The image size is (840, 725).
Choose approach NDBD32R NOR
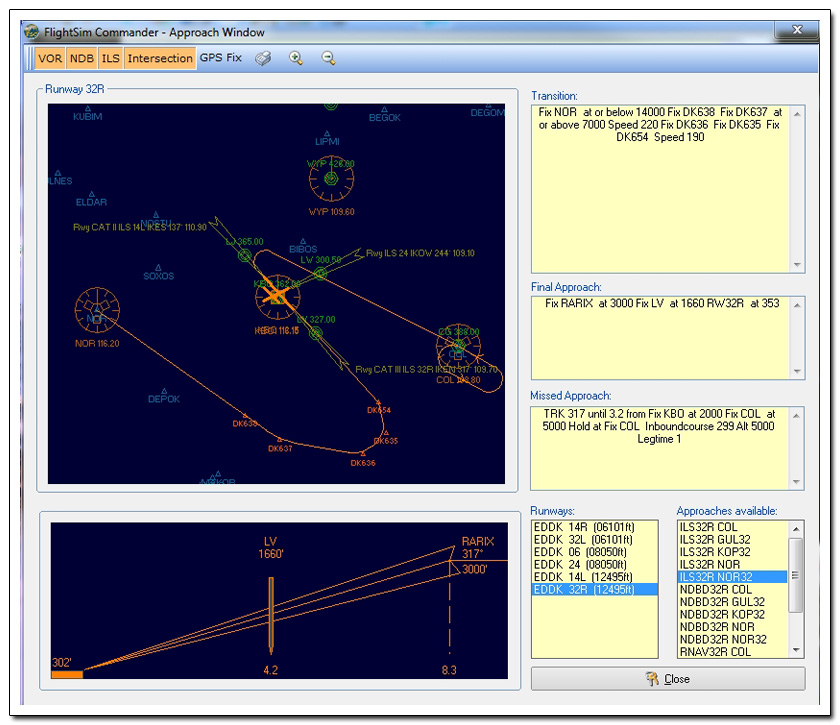[x=732, y=627]
